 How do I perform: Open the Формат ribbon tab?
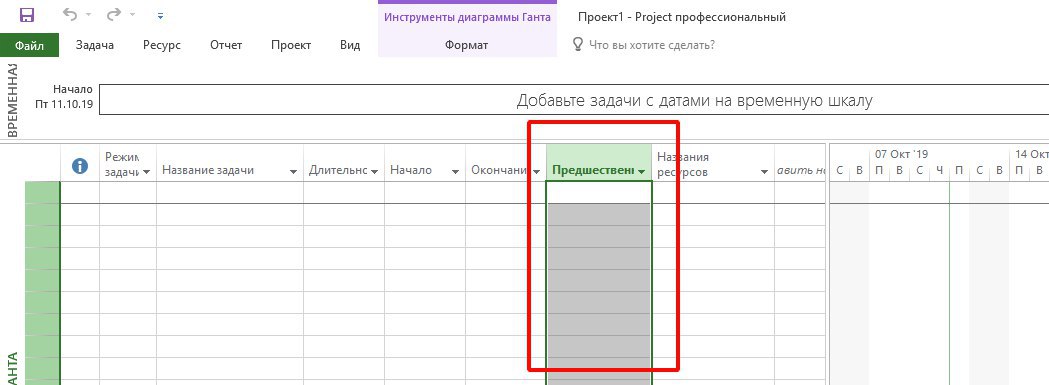point(466,46)
